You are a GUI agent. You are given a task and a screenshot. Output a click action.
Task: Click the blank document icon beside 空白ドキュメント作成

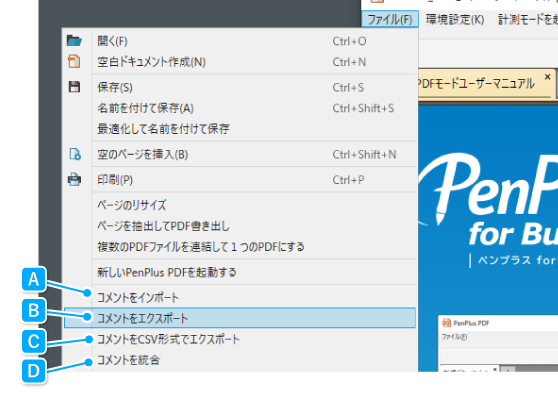coord(74,62)
